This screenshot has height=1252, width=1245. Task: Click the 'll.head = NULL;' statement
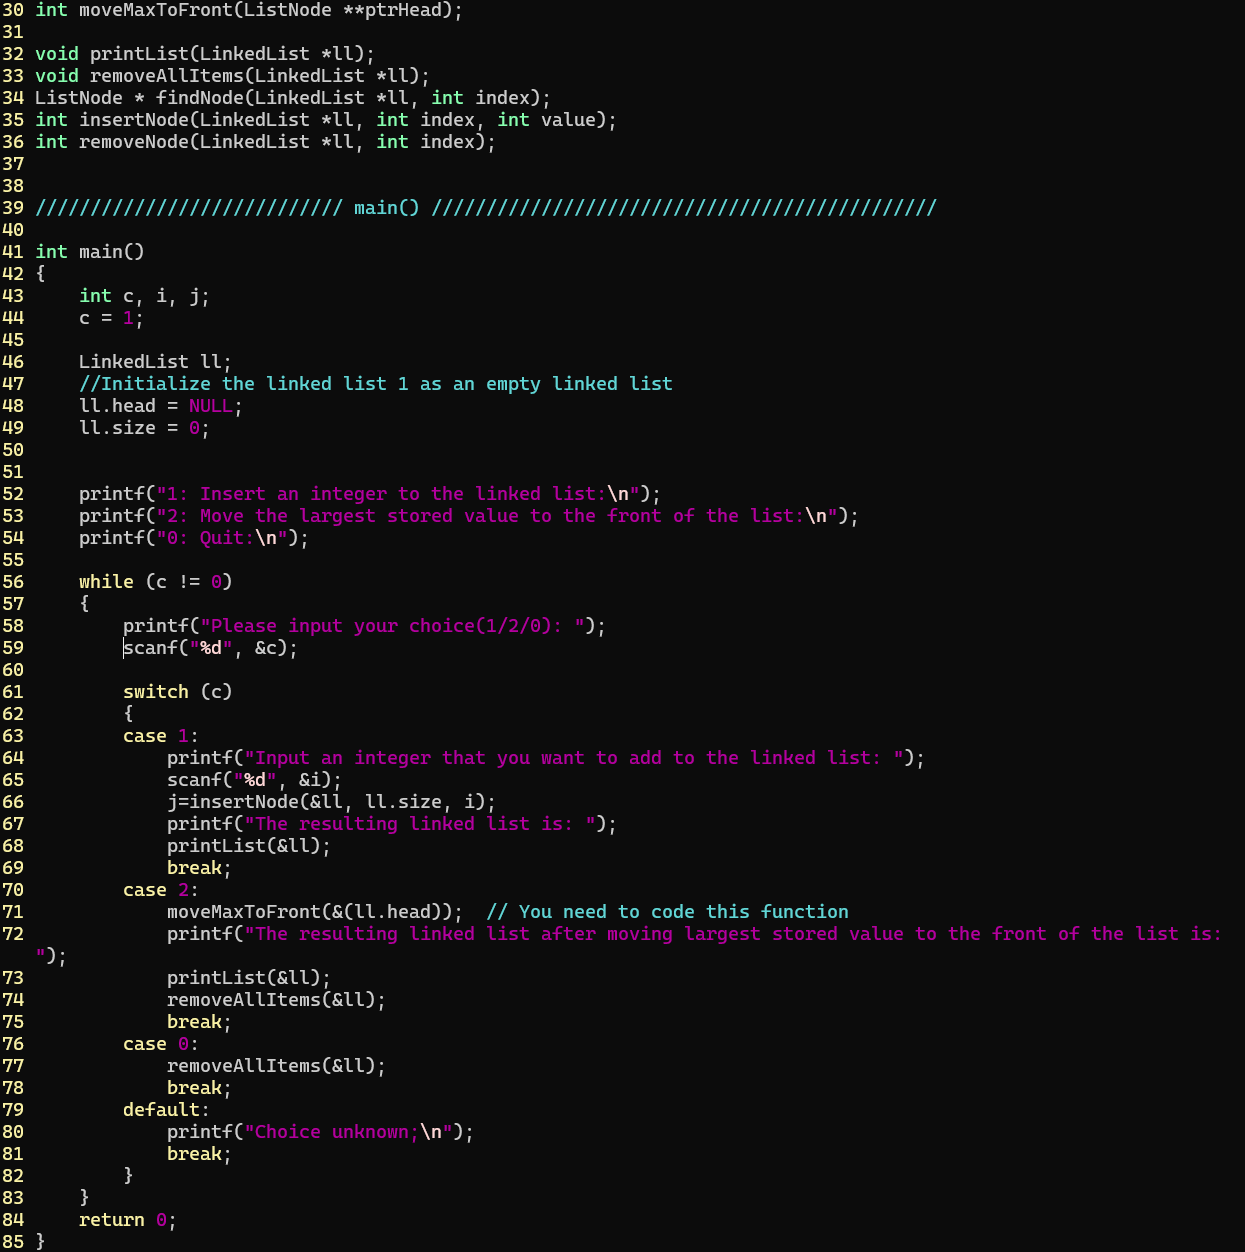(x=161, y=406)
